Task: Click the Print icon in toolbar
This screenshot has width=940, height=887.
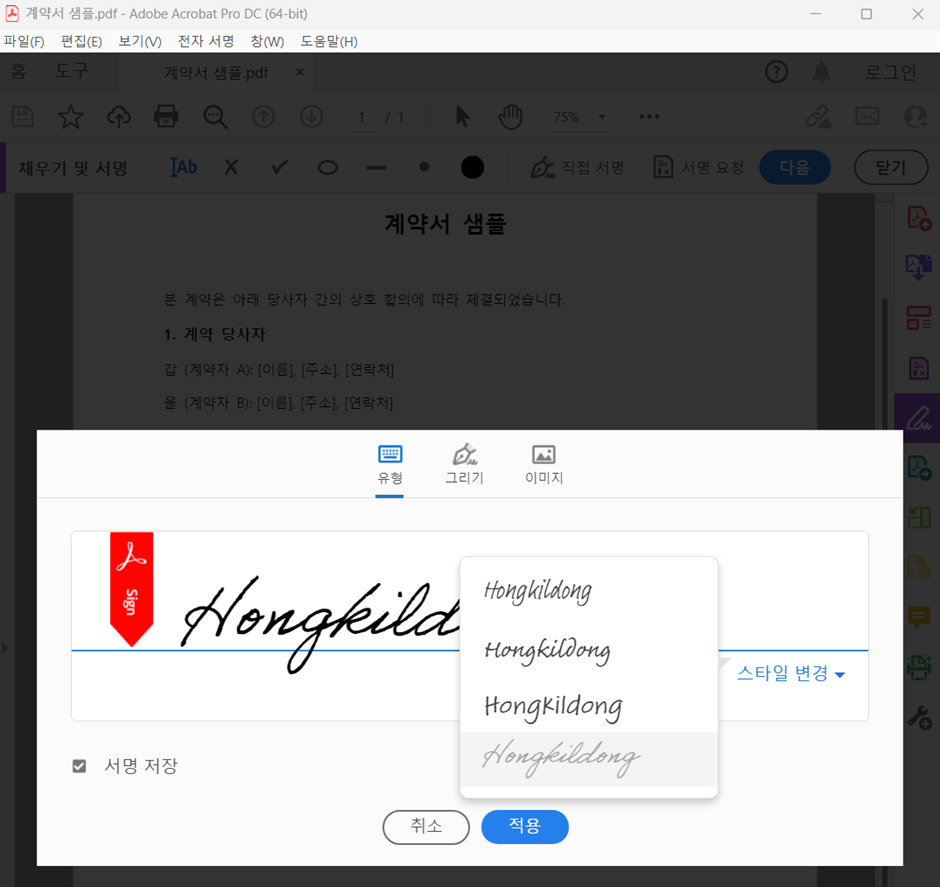Action: tap(166, 116)
